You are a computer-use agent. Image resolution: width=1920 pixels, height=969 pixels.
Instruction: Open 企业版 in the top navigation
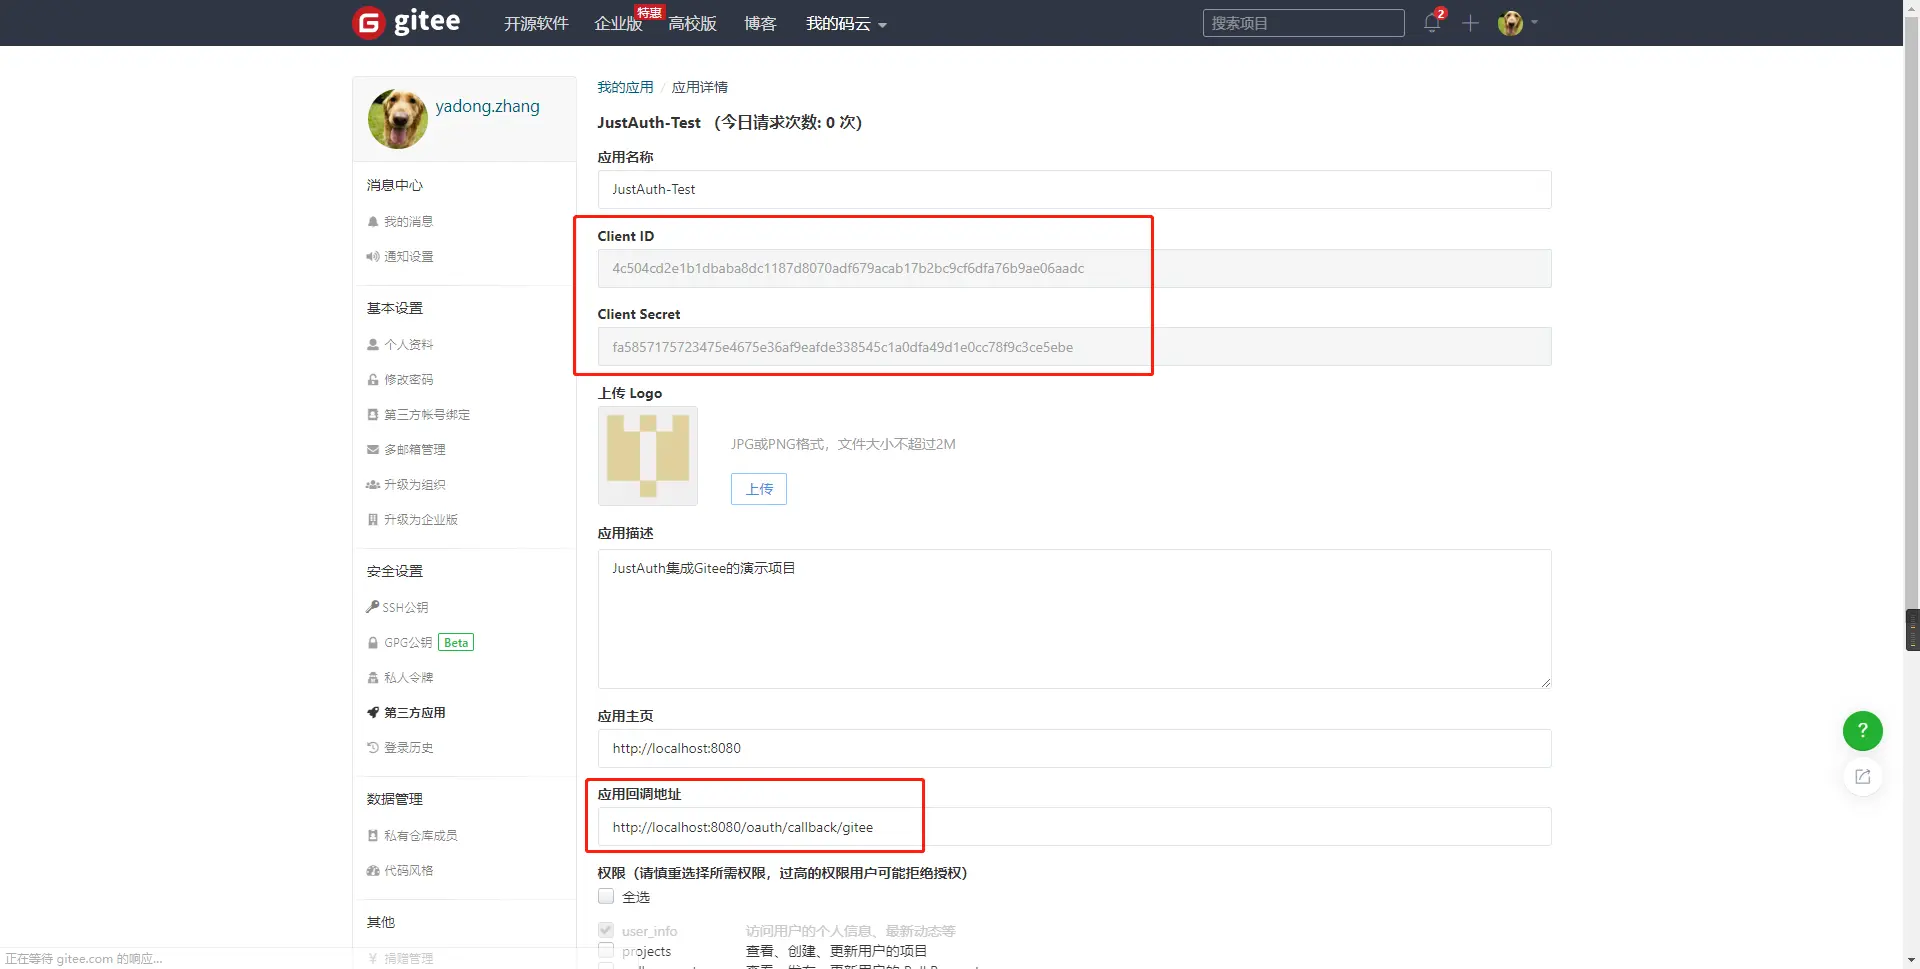point(618,24)
